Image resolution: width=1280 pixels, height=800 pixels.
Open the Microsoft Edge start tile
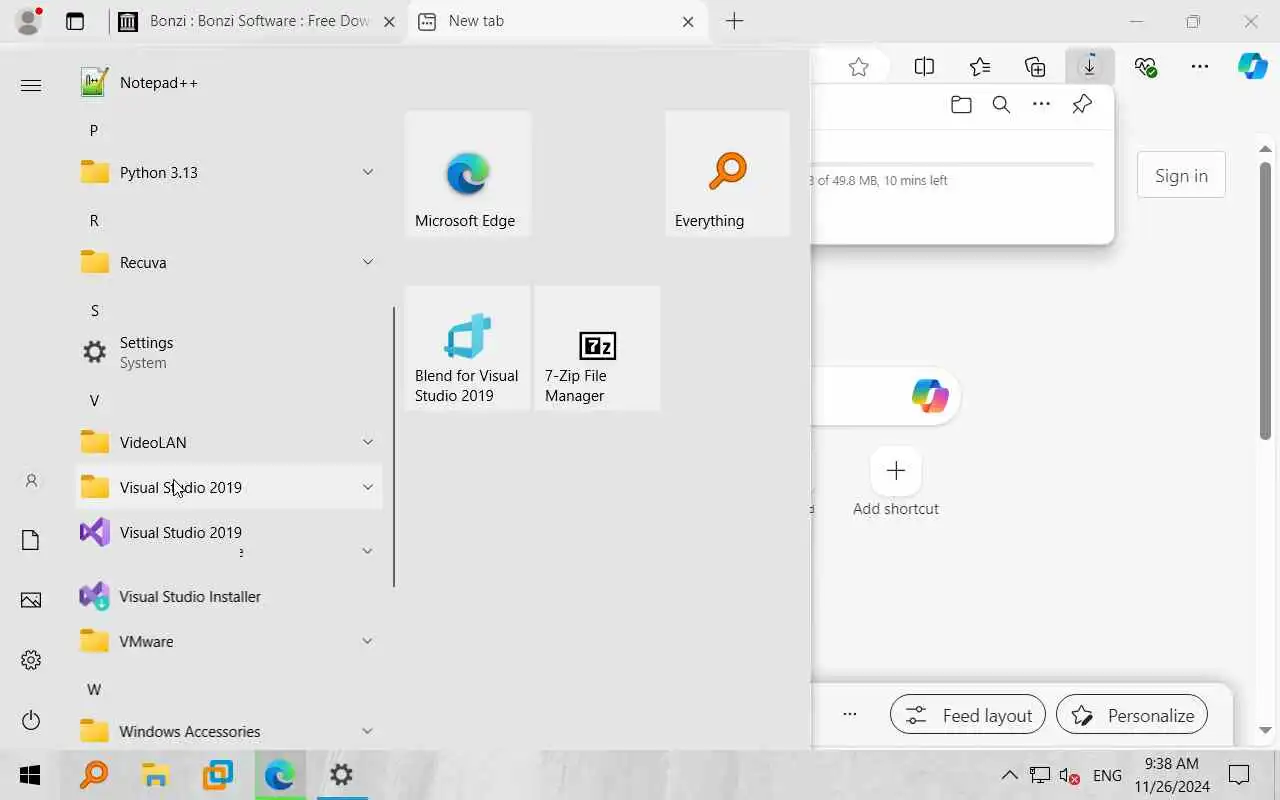468,174
